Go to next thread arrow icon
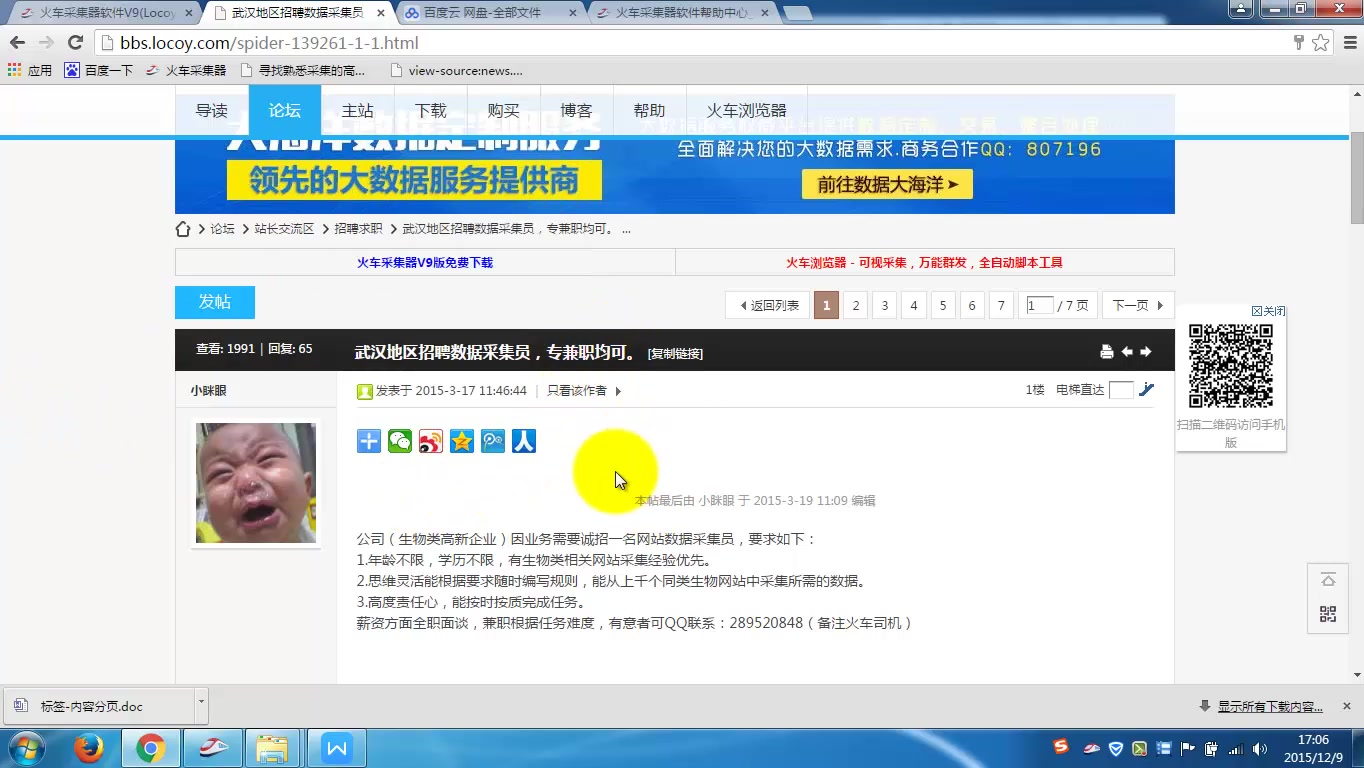 1146,351
